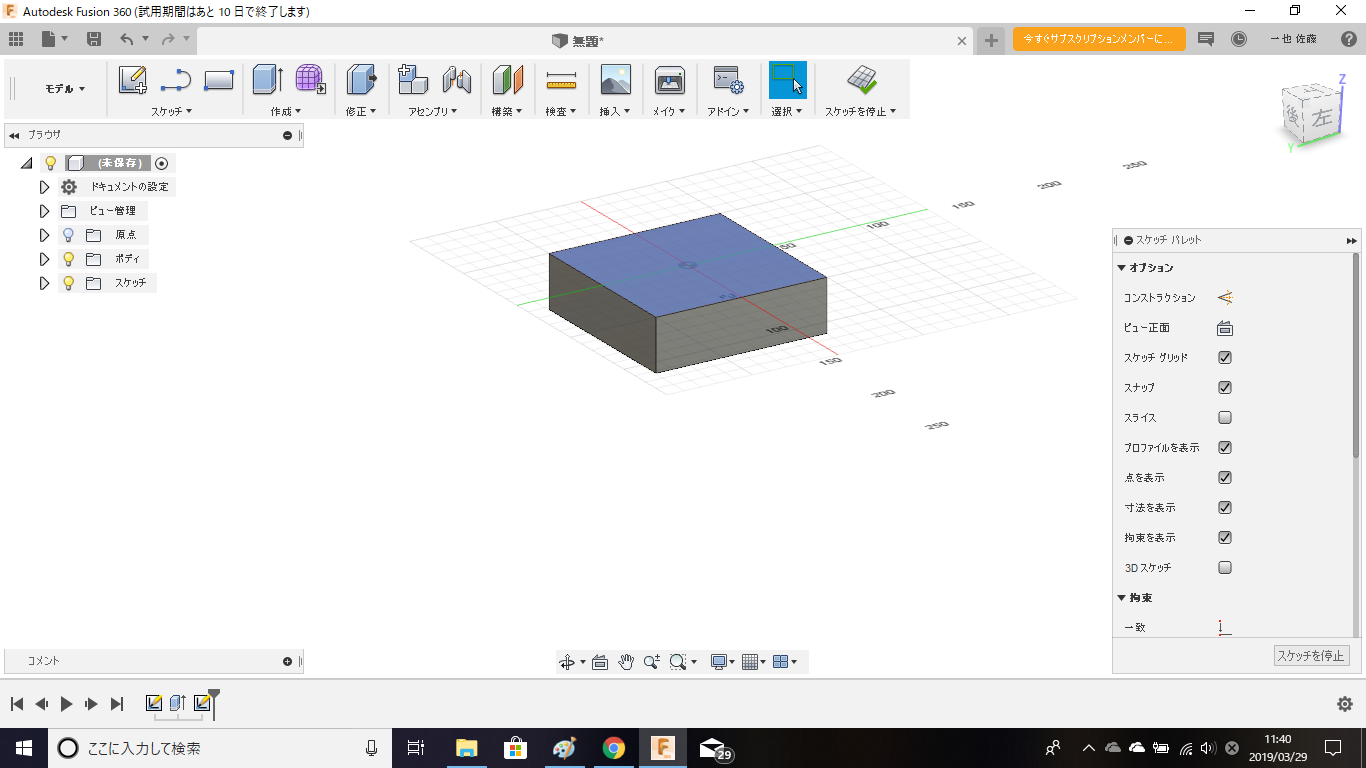This screenshot has width=1366, height=768.
Task: Click the construct plane icon
Action: coord(508,80)
